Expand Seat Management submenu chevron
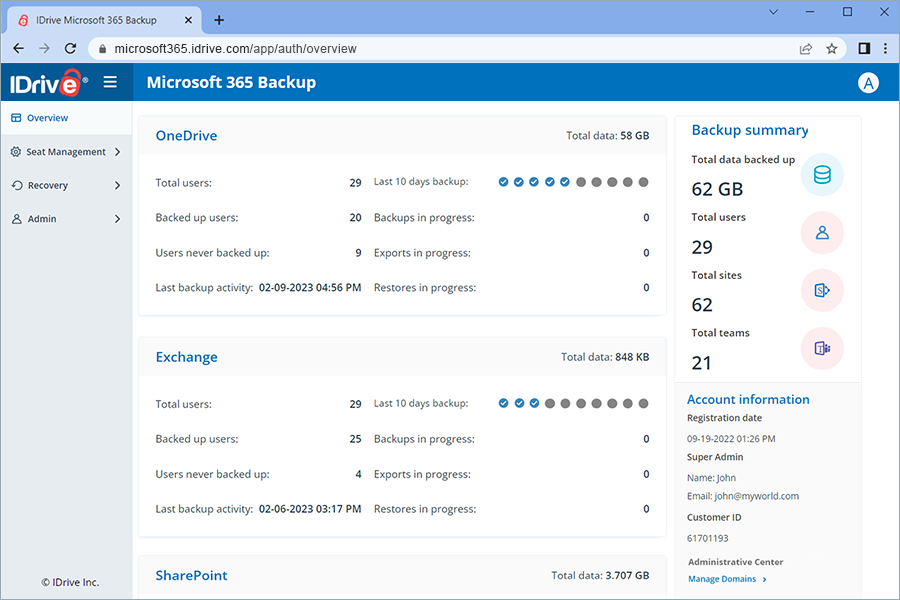Image resolution: width=900 pixels, height=600 pixels. pos(117,152)
